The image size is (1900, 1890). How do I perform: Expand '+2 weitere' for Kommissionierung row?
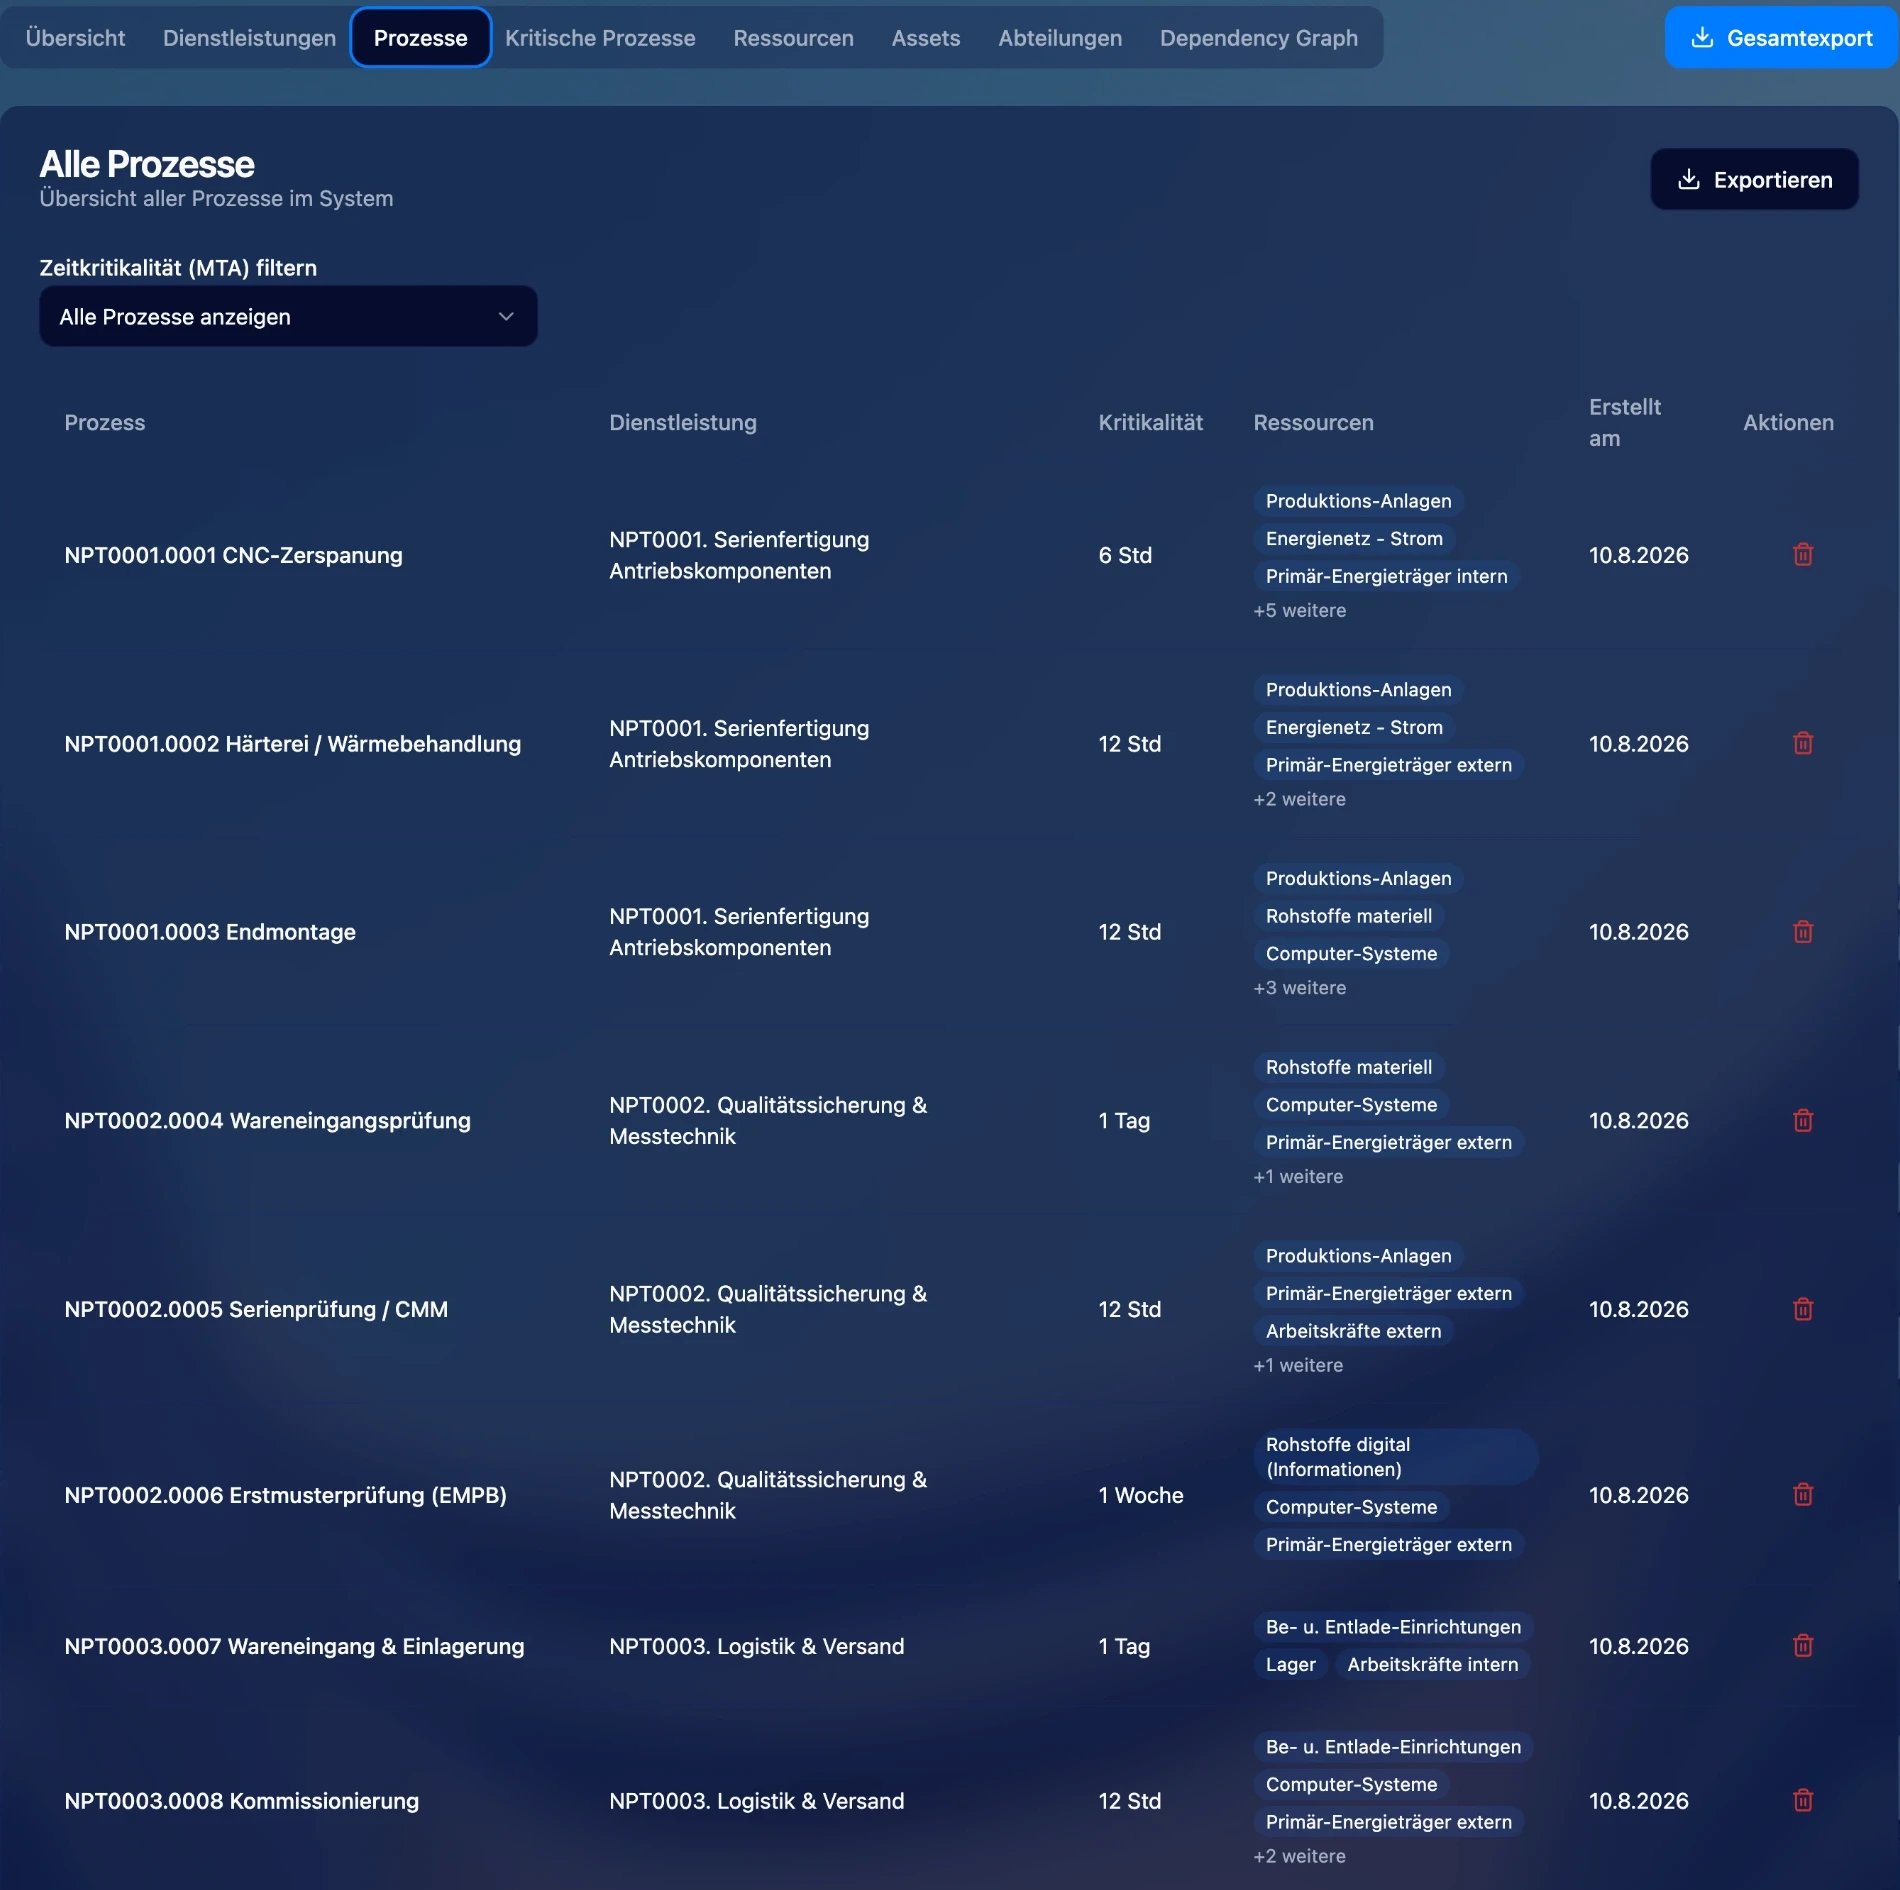[1299, 1857]
